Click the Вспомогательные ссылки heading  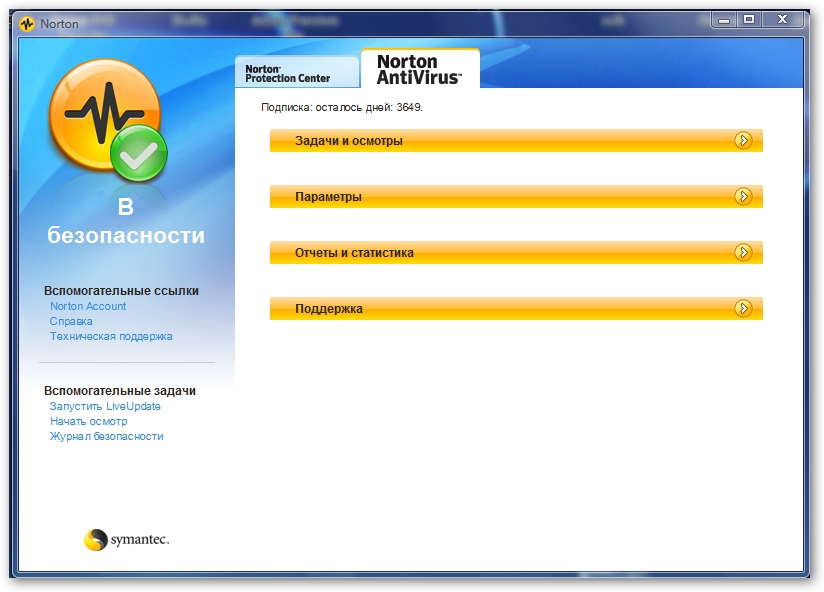coord(121,291)
